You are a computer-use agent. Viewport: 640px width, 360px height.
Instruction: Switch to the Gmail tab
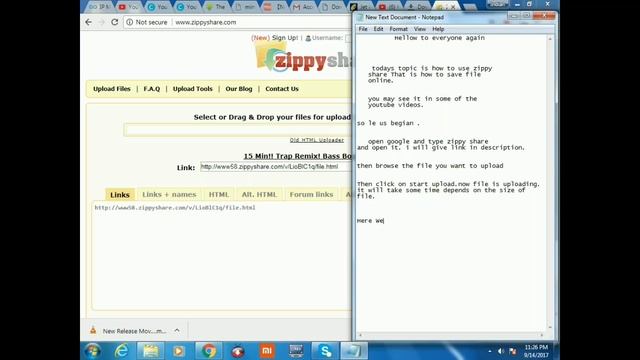pyautogui.click(x=303, y=7)
